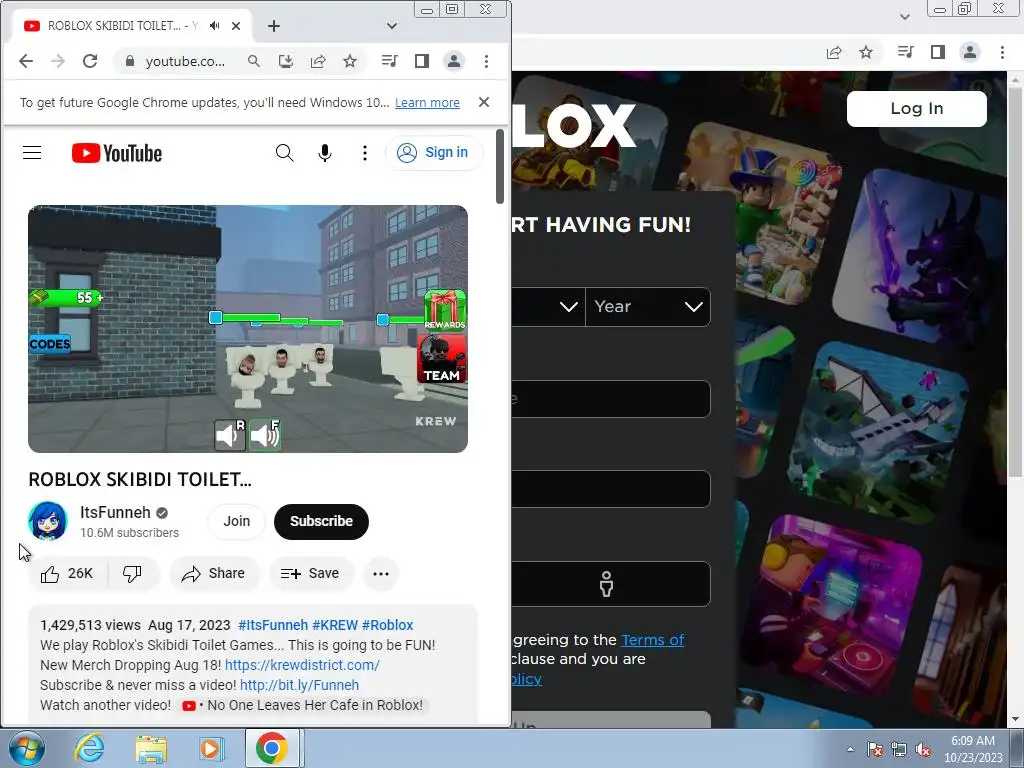Open the ItsFunneh channel name
Viewport: 1024px width, 768px height.
[x=115, y=513]
